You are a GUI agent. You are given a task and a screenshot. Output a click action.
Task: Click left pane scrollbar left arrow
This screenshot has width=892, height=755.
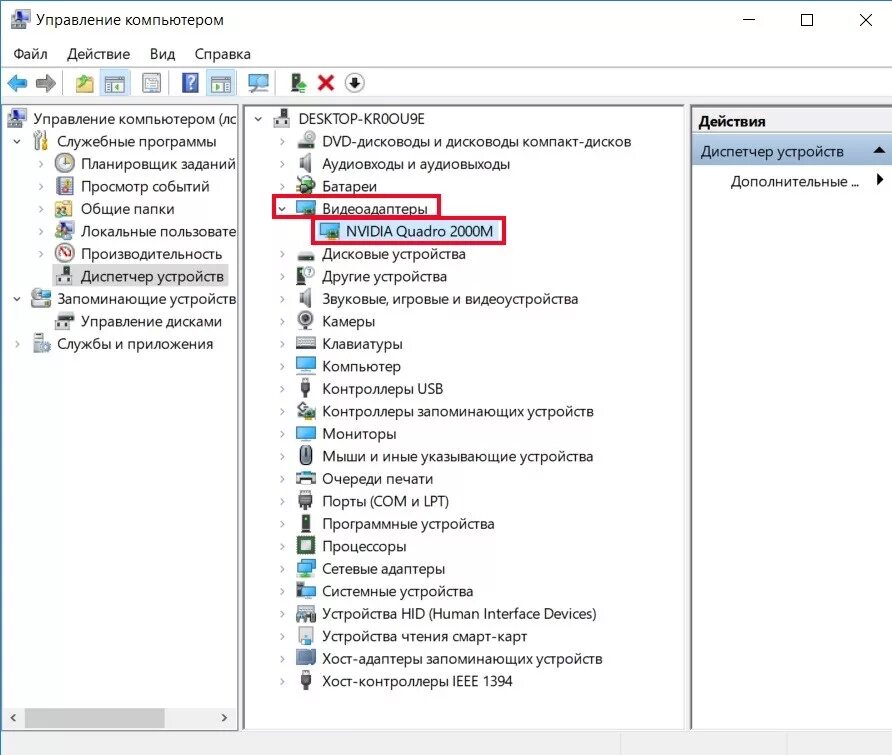(x=14, y=717)
